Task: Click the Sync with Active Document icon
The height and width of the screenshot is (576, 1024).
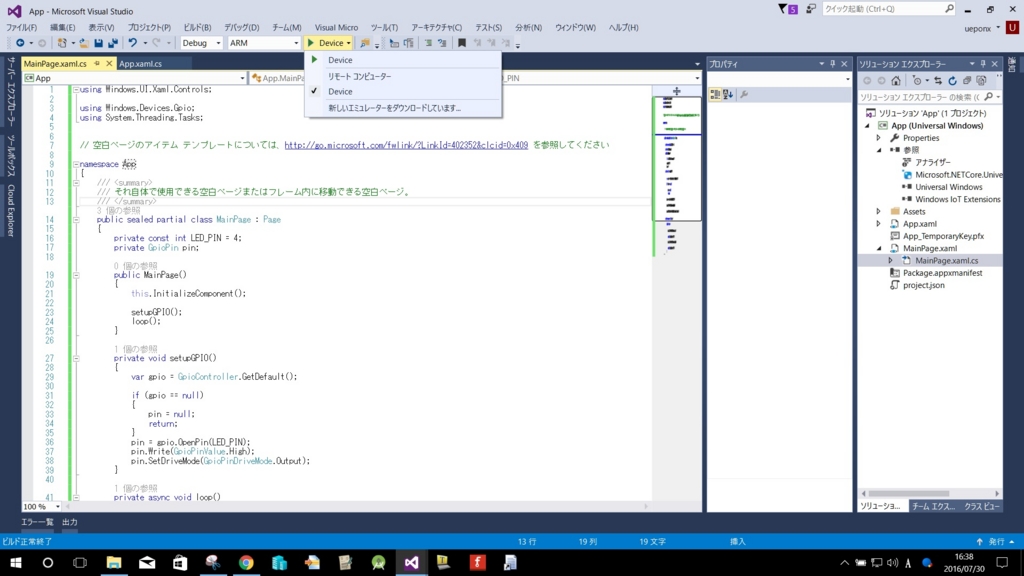Action: pos(938,80)
